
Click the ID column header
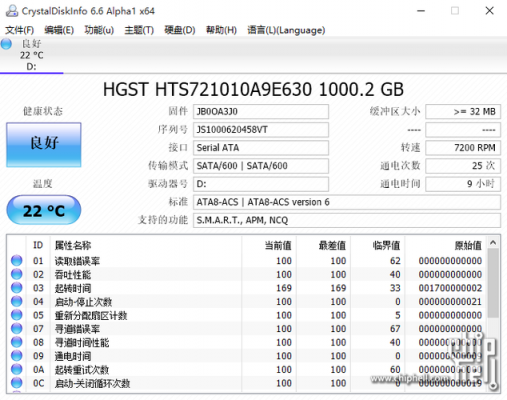pos(38,245)
